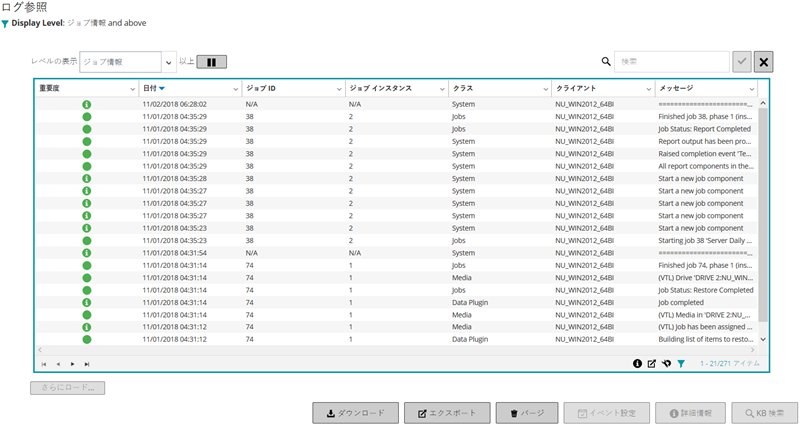Viewport: 800px width, 426px height.
Task: Click the イベント設定 button
Action: pos(607,413)
